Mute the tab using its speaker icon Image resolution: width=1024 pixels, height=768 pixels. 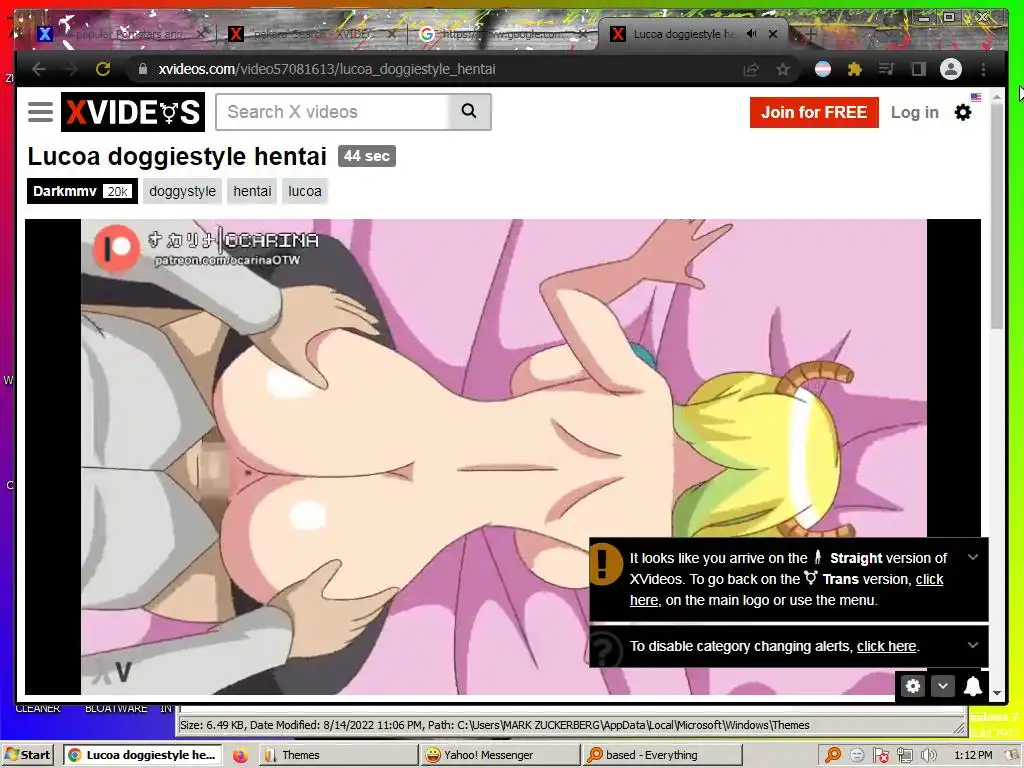pos(752,34)
